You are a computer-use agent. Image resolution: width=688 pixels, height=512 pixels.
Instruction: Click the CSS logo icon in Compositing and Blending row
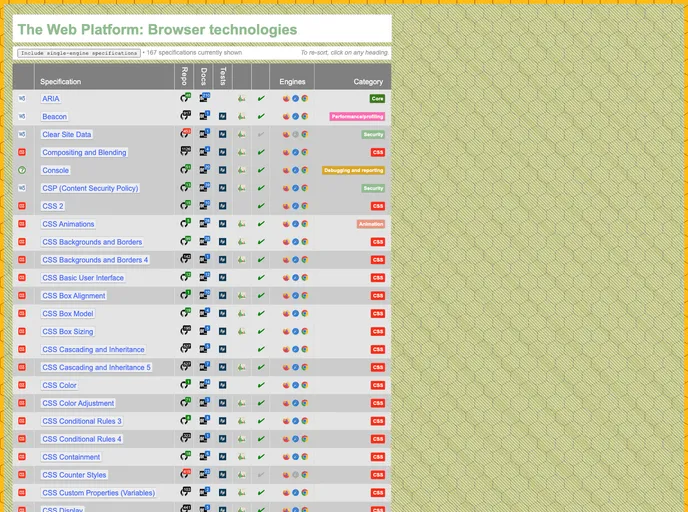point(22,152)
